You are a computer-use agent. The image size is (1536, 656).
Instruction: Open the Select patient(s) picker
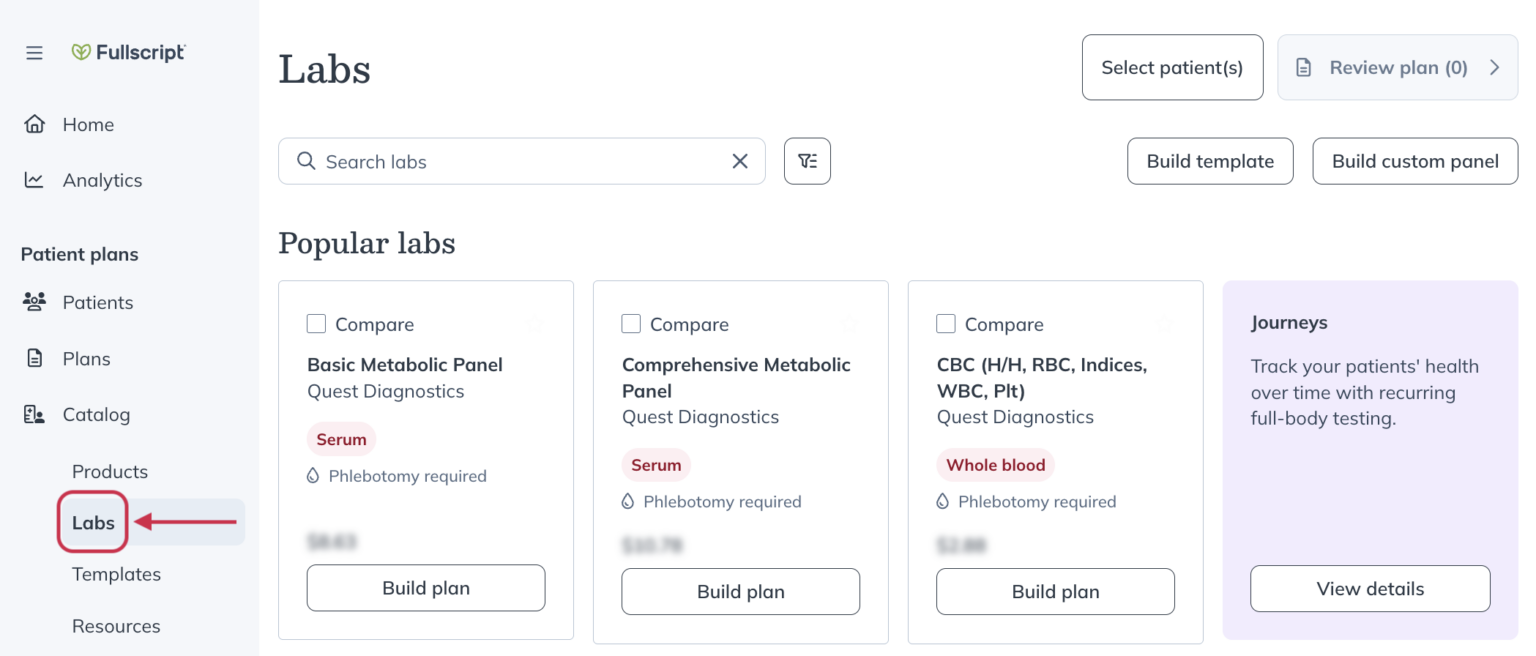1172,67
